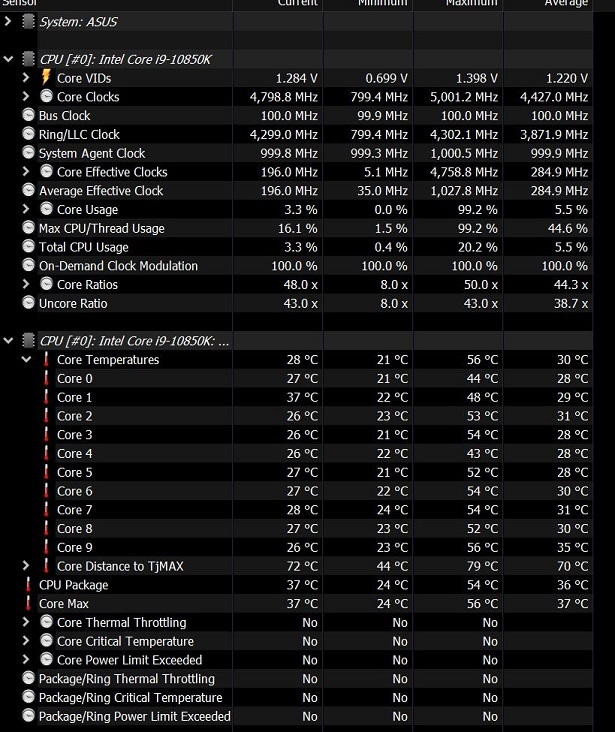The image size is (615, 732).
Task: Click the chip icon beside System: ASUS
Action: [x=29, y=21]
